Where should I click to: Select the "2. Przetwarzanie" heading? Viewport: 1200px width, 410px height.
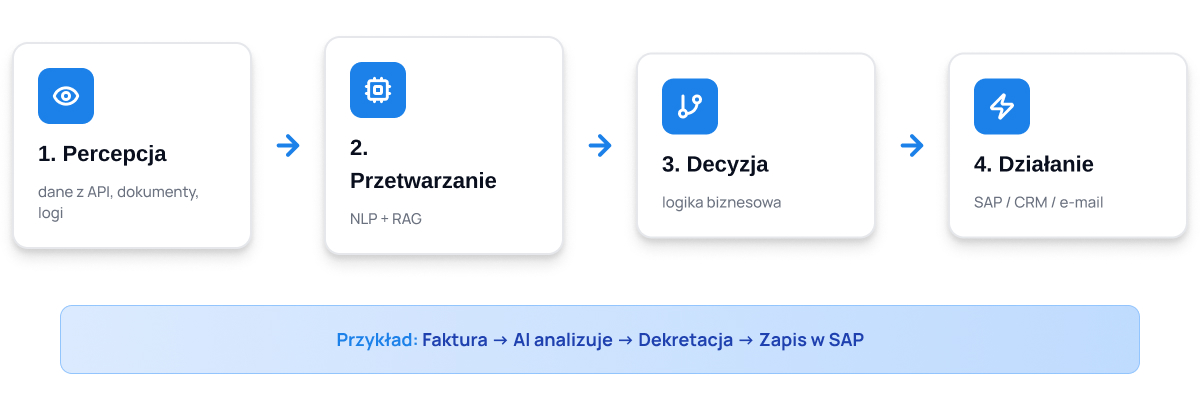tap(423, 165)
